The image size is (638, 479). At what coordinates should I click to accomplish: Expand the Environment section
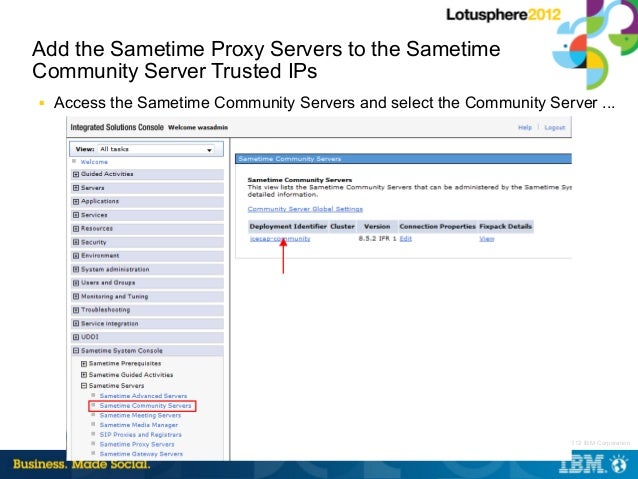click(76, 256)
